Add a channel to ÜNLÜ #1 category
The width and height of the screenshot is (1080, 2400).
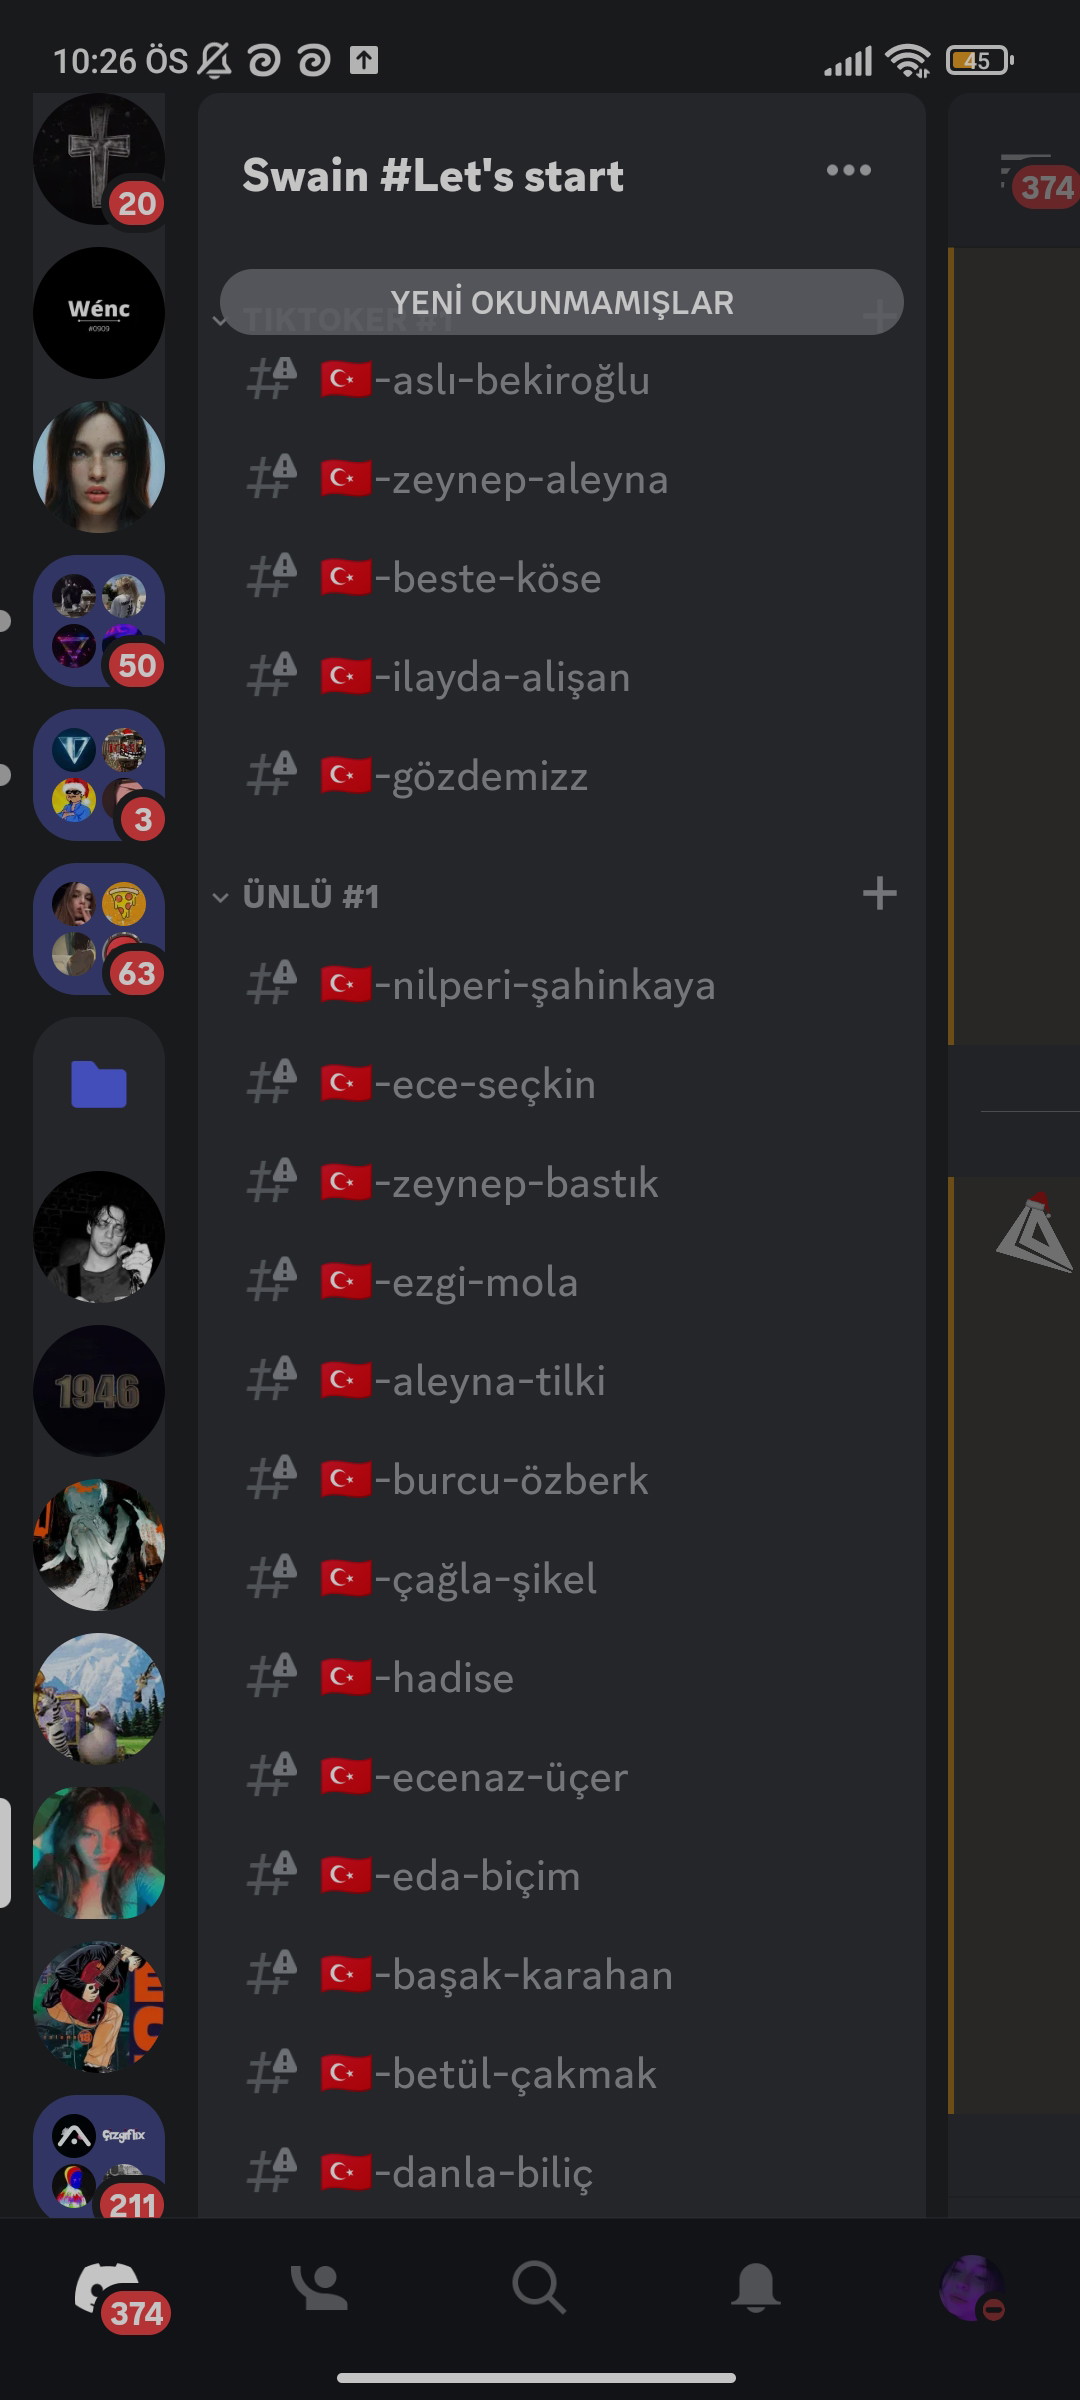tap(879, 893)
